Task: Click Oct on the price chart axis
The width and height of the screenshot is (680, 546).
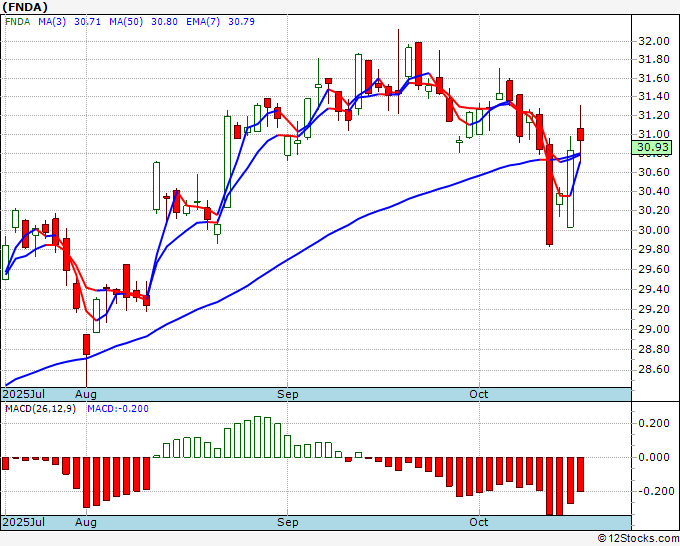Action: pyautogui.click(x=478, y=394)
